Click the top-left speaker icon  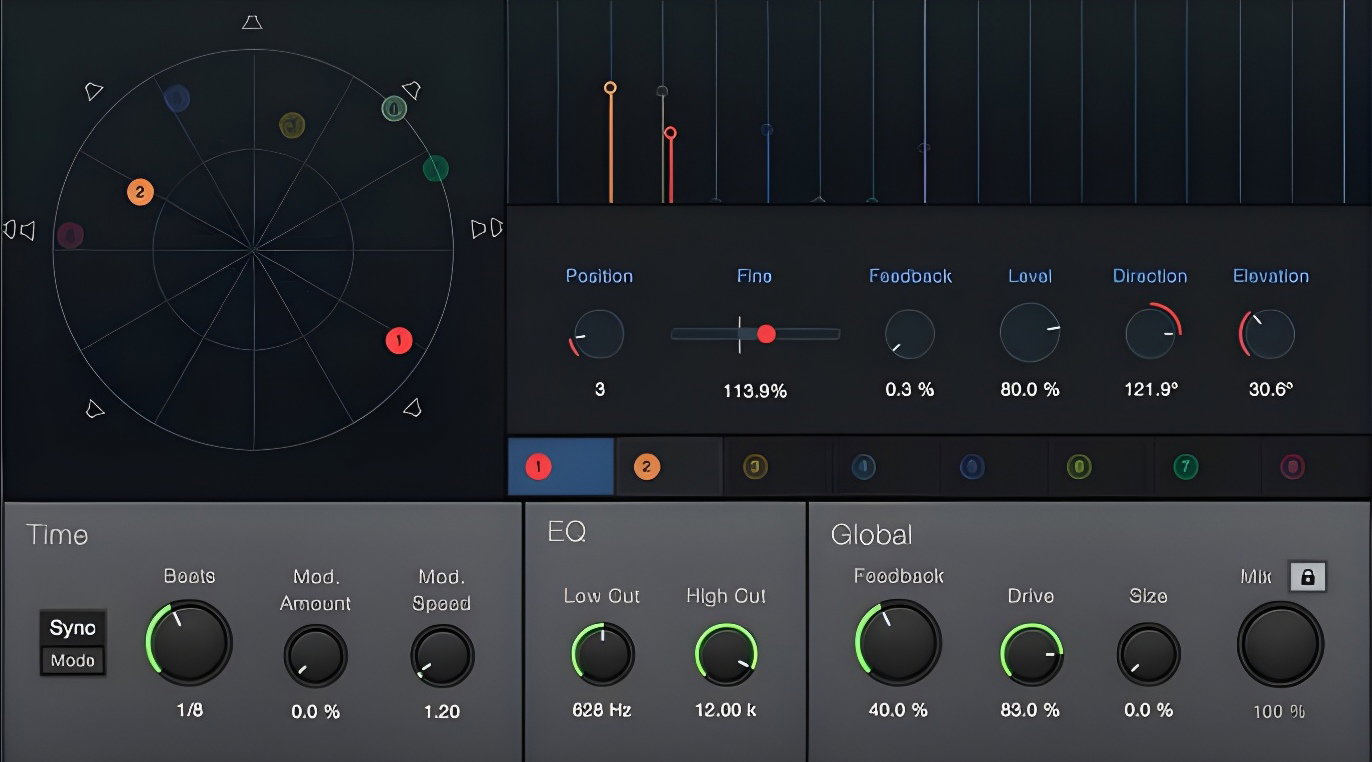click(94, 91)
